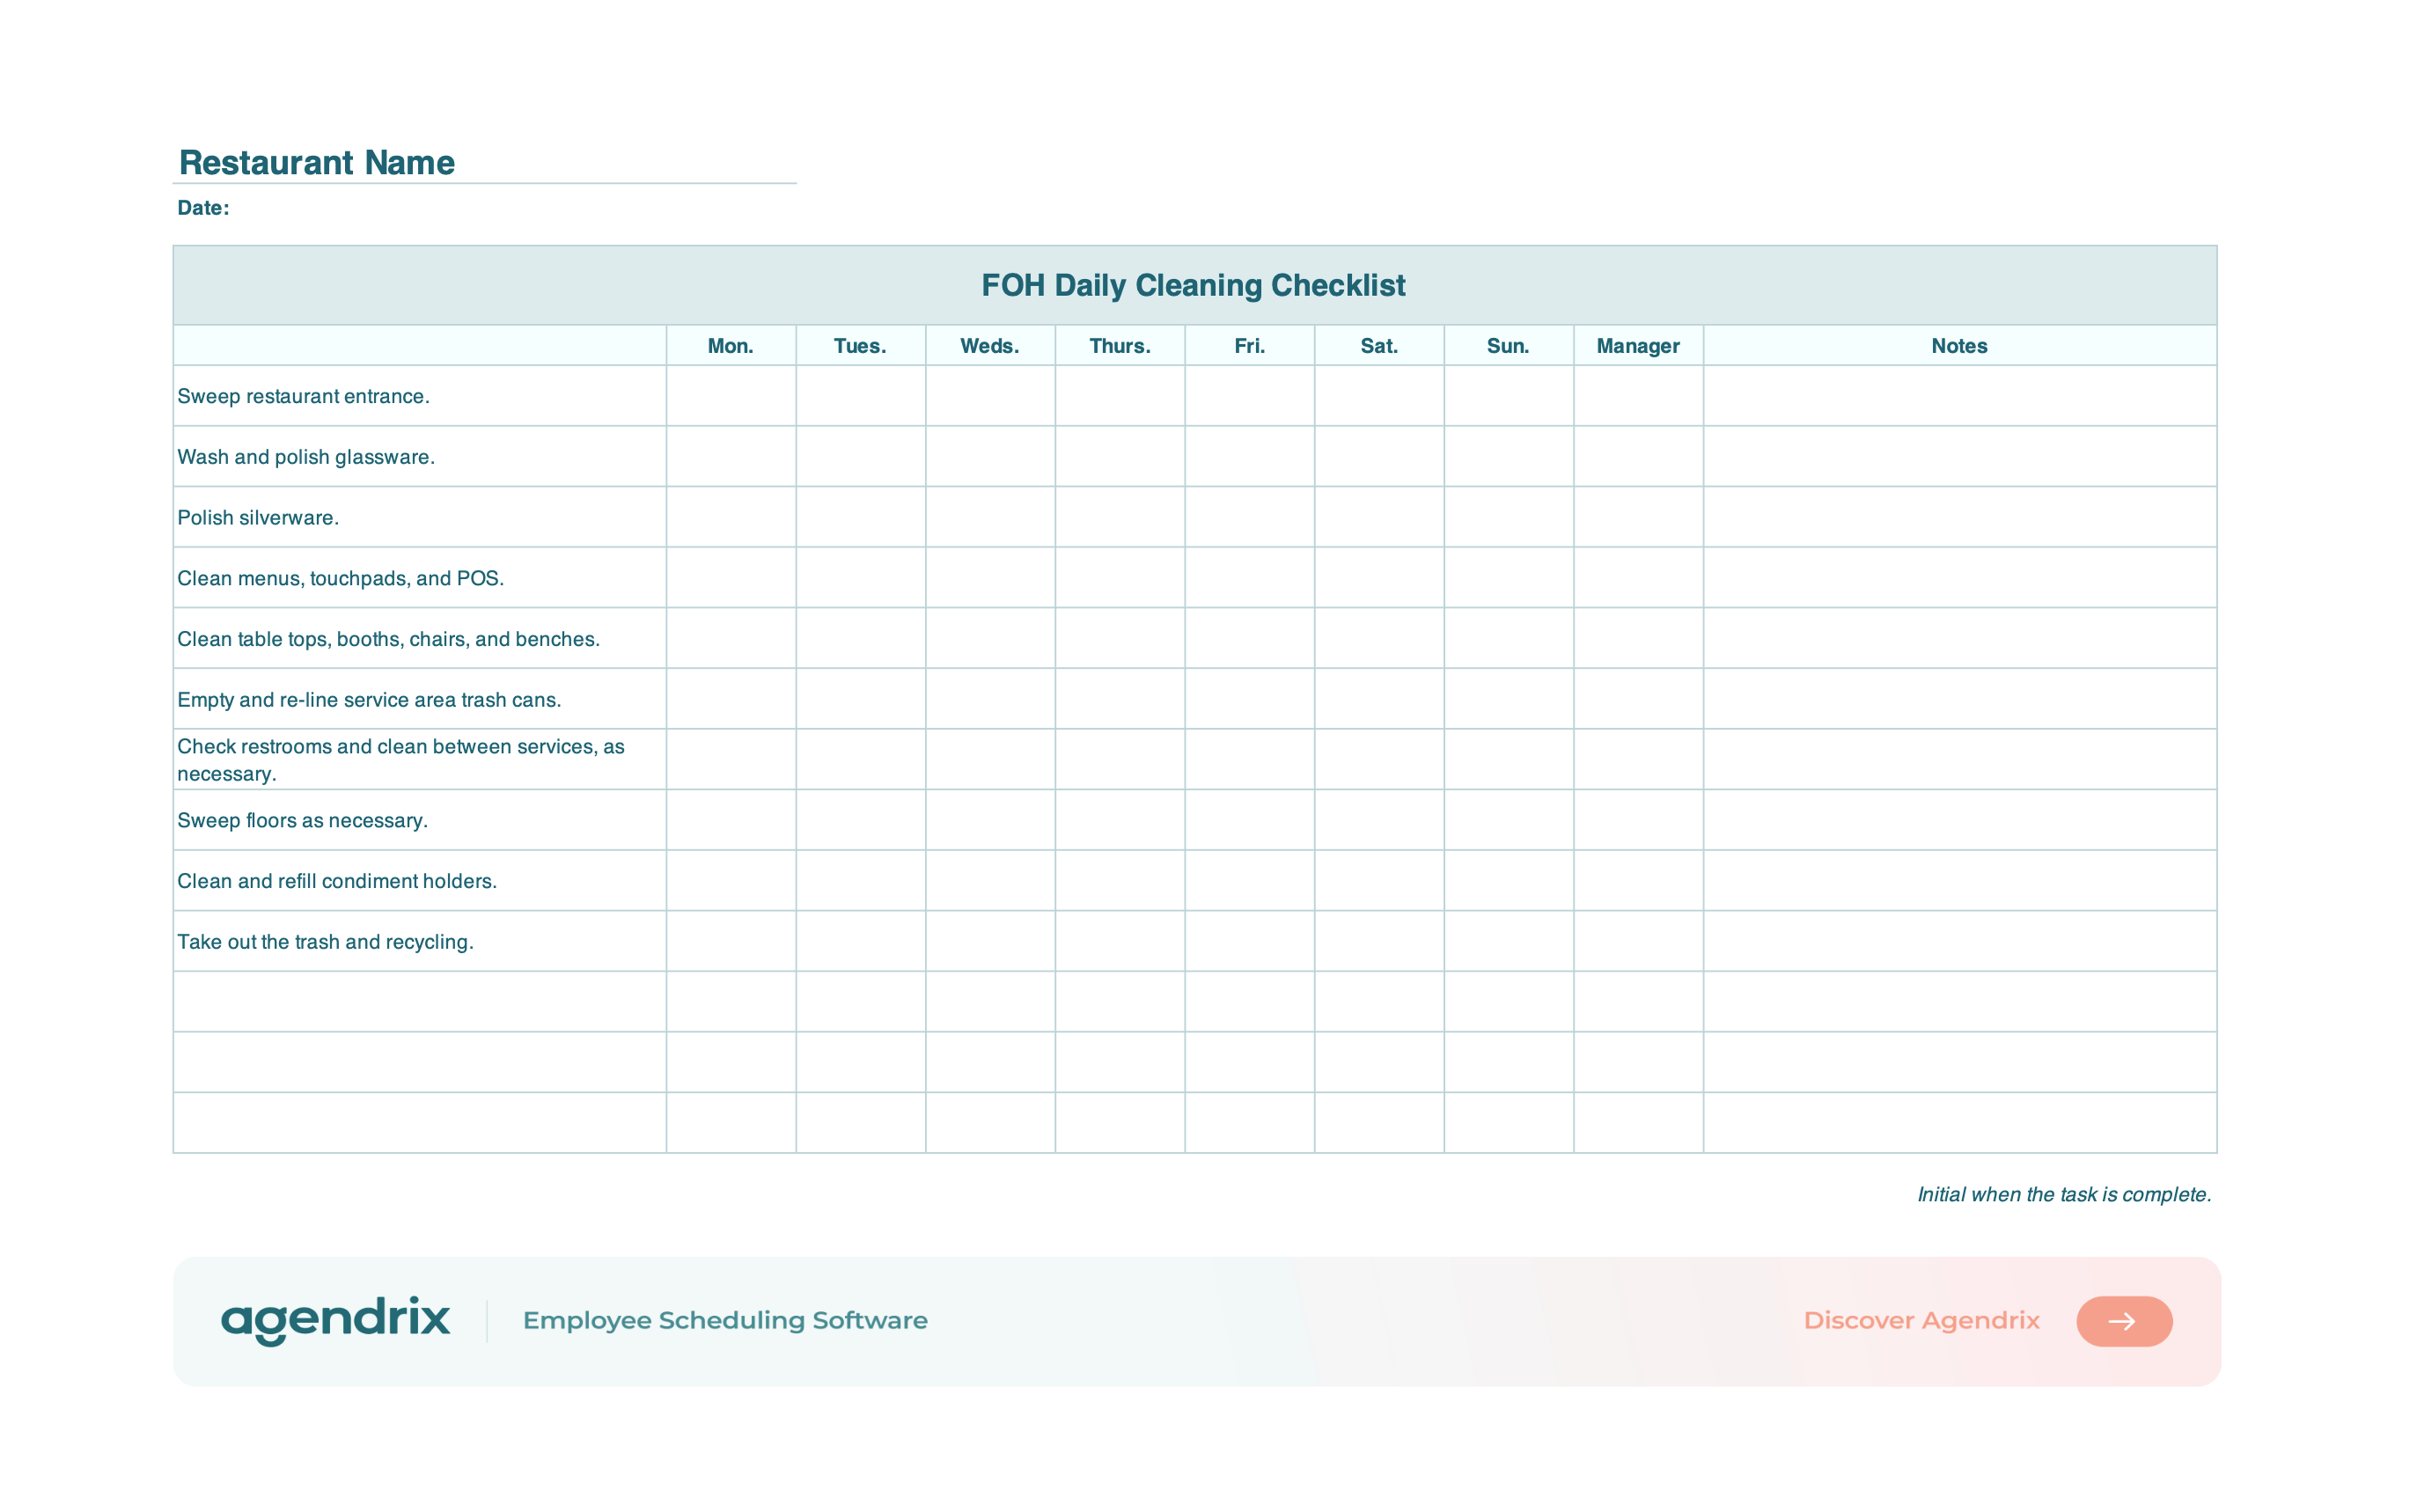
Task: Click Fri. cell for Polish silverware
Action: [x=1250, y=517]
